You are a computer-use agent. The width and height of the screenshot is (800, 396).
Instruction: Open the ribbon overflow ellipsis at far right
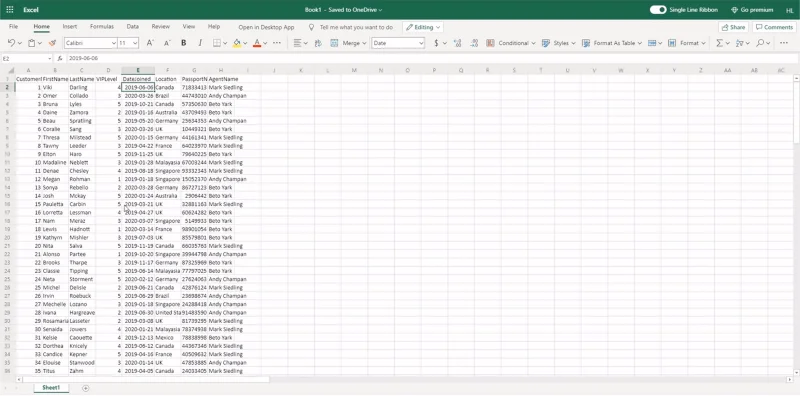(783, 43)
